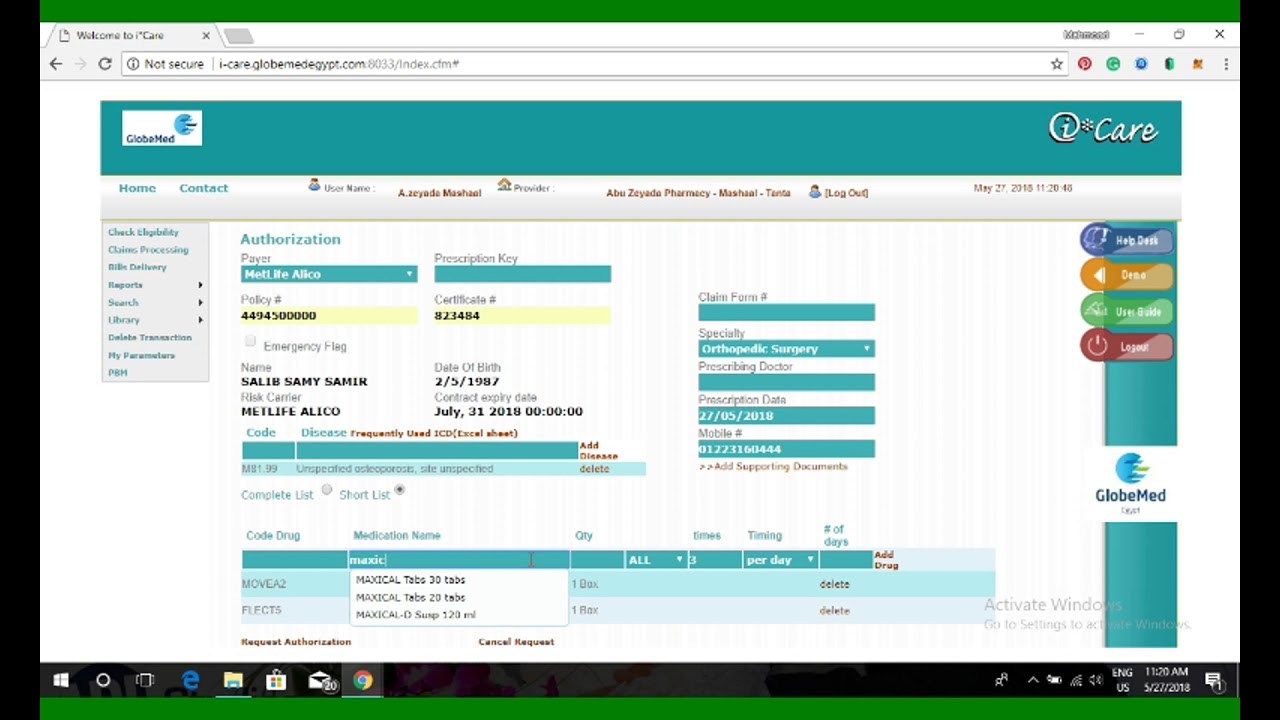The height and width of the screenshot is (720, 1280).
Task: Open Task View on the taskbar
Action: pyautogui.click(x=146, y=681)
